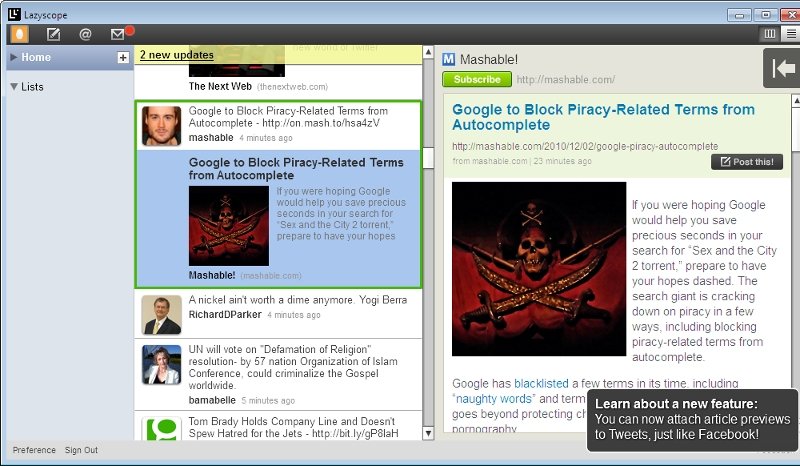
Task: Open the home timeline egg icon
Action: 19,35
